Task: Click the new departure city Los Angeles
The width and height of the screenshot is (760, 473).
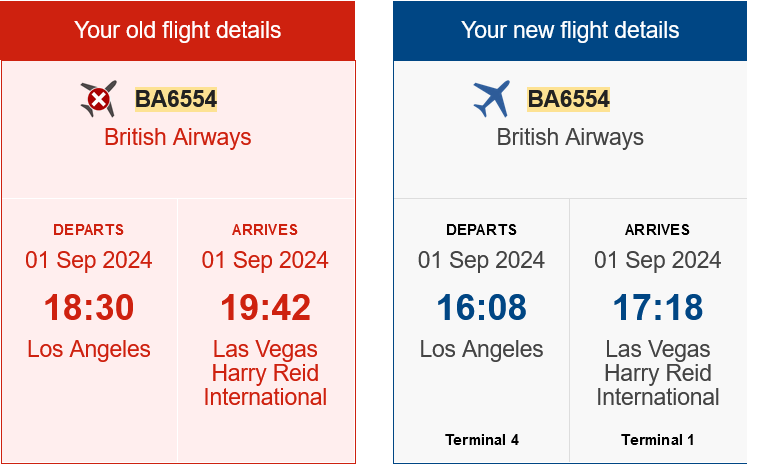Action: [x=481, y=350]
